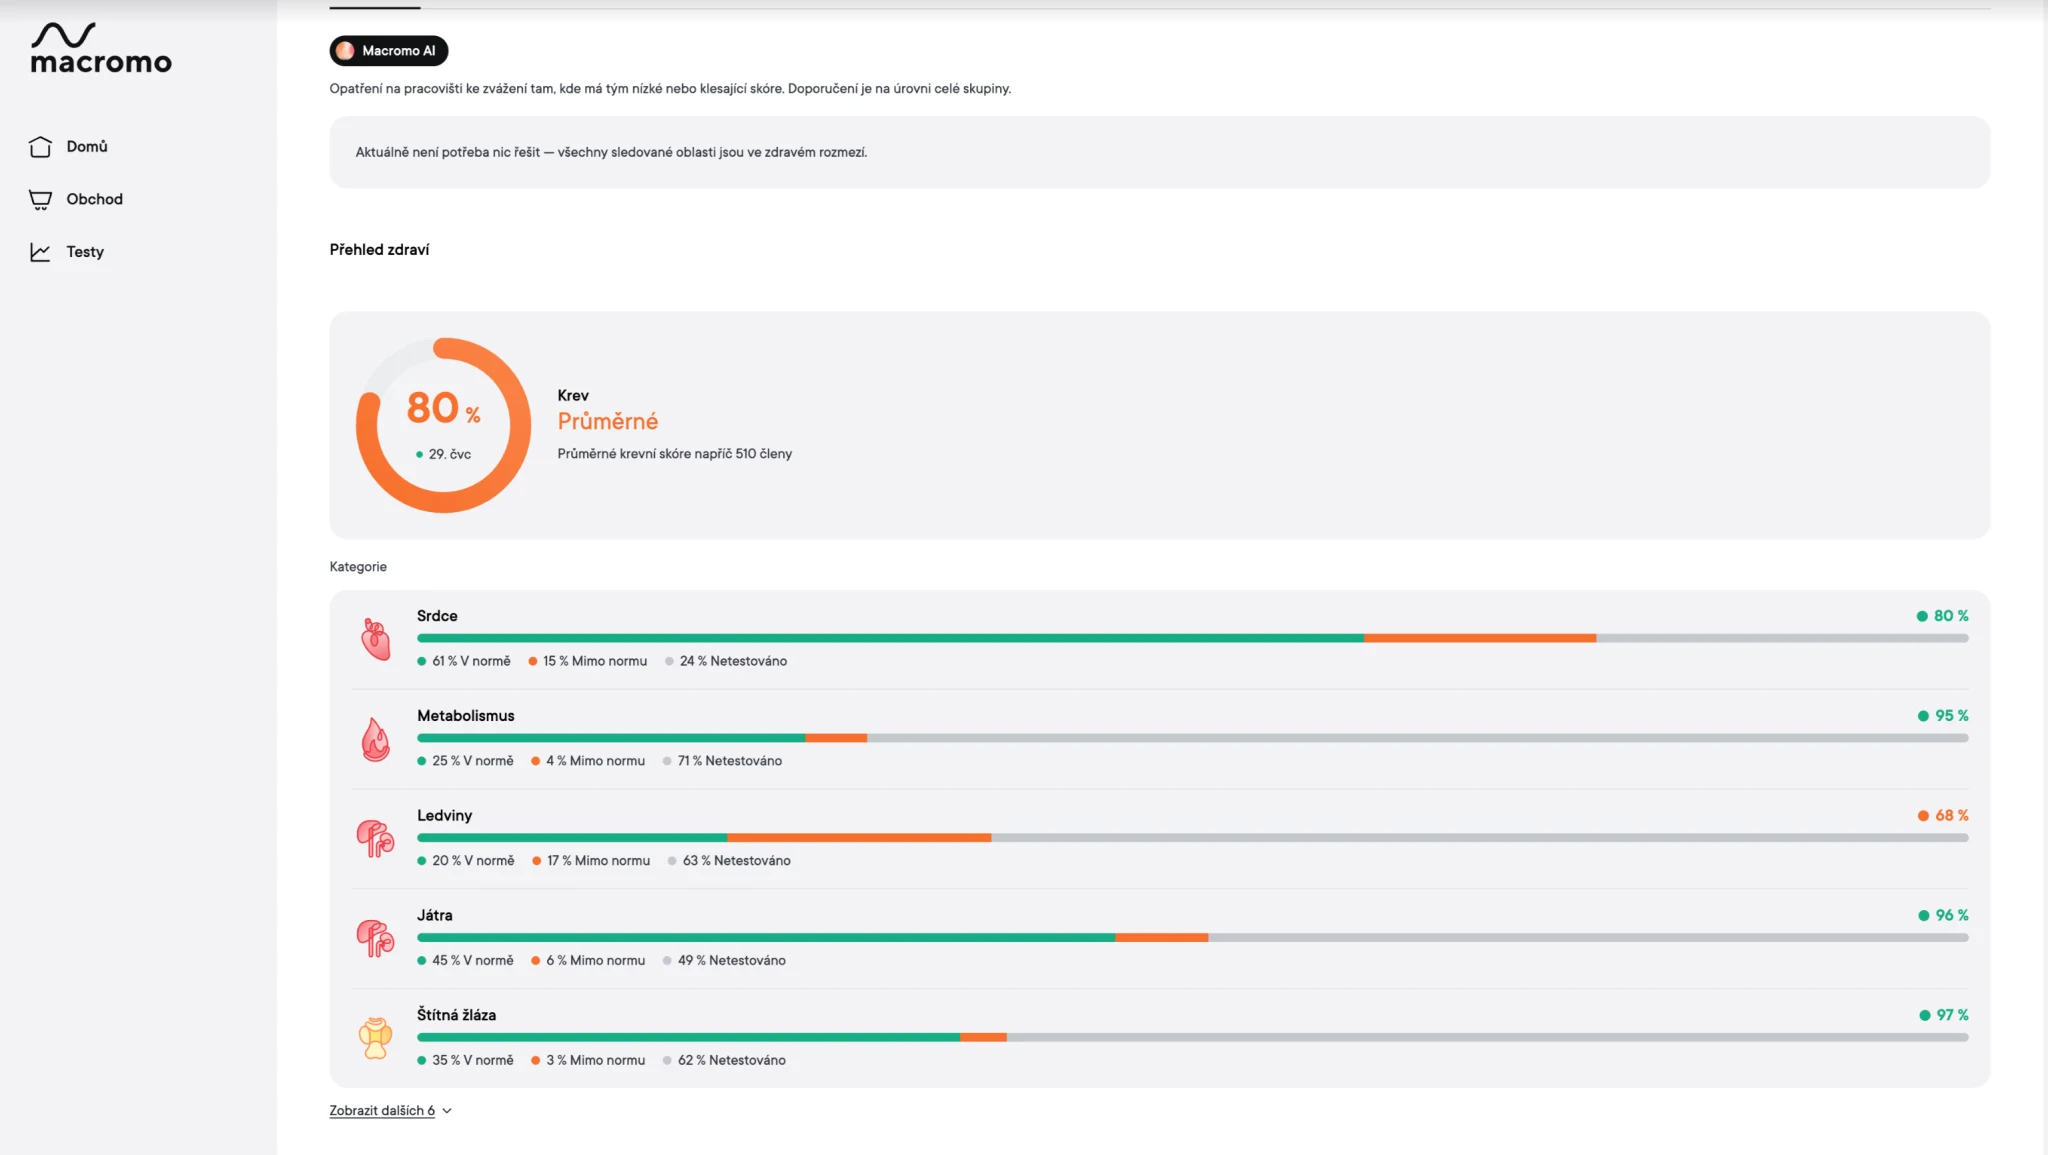This screenshot has height=1155, width=2048.
Task: Select the Štítná žláza category title
Action: (456, 1015)
